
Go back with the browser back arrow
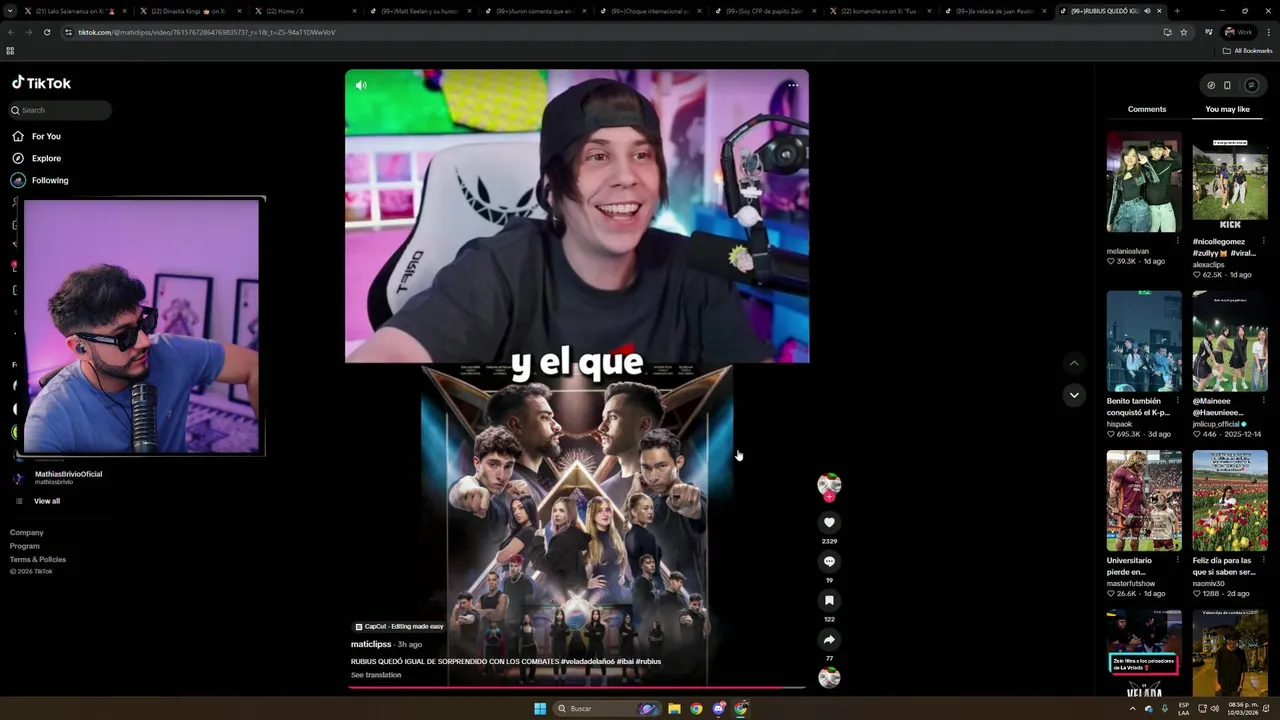pos(11,32)
